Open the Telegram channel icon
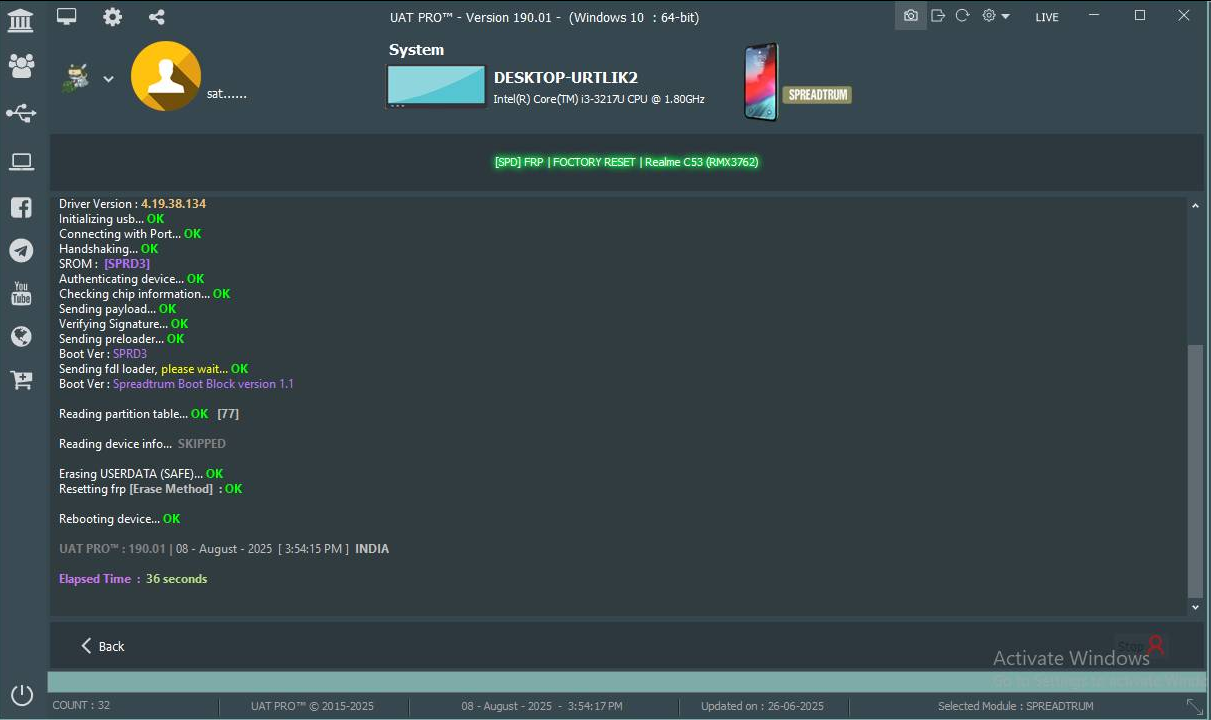The width and height of the screenshot is (1211, 720). (x=21, y=250)
